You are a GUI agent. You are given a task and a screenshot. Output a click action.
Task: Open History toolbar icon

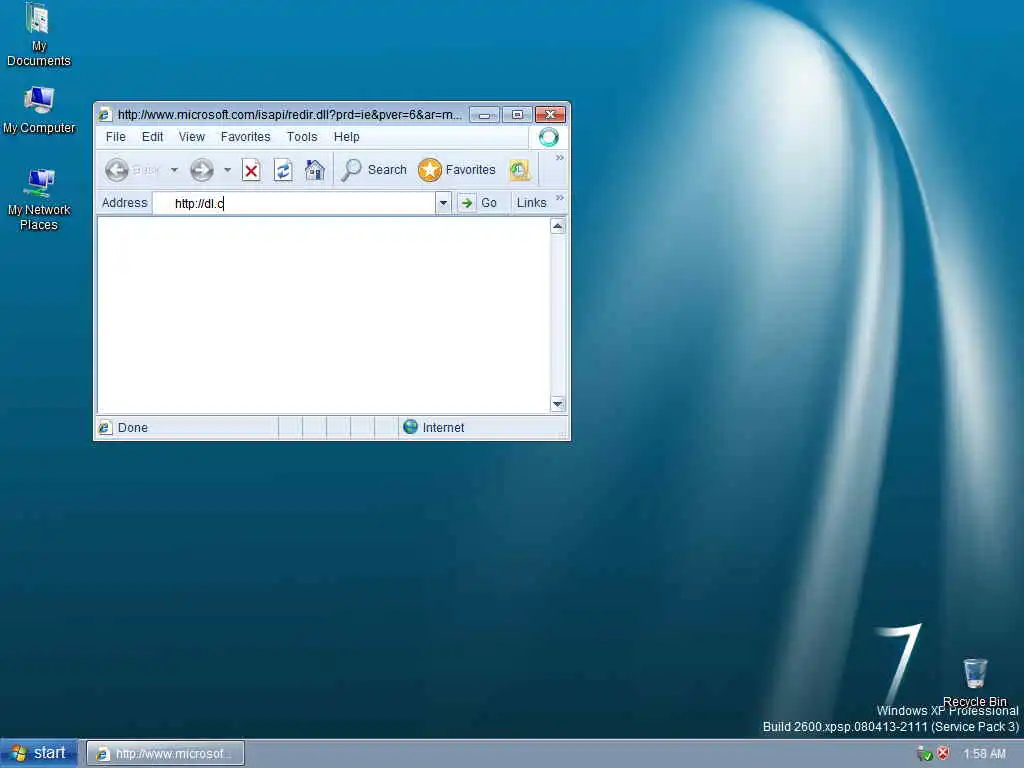tap(520, 170)
